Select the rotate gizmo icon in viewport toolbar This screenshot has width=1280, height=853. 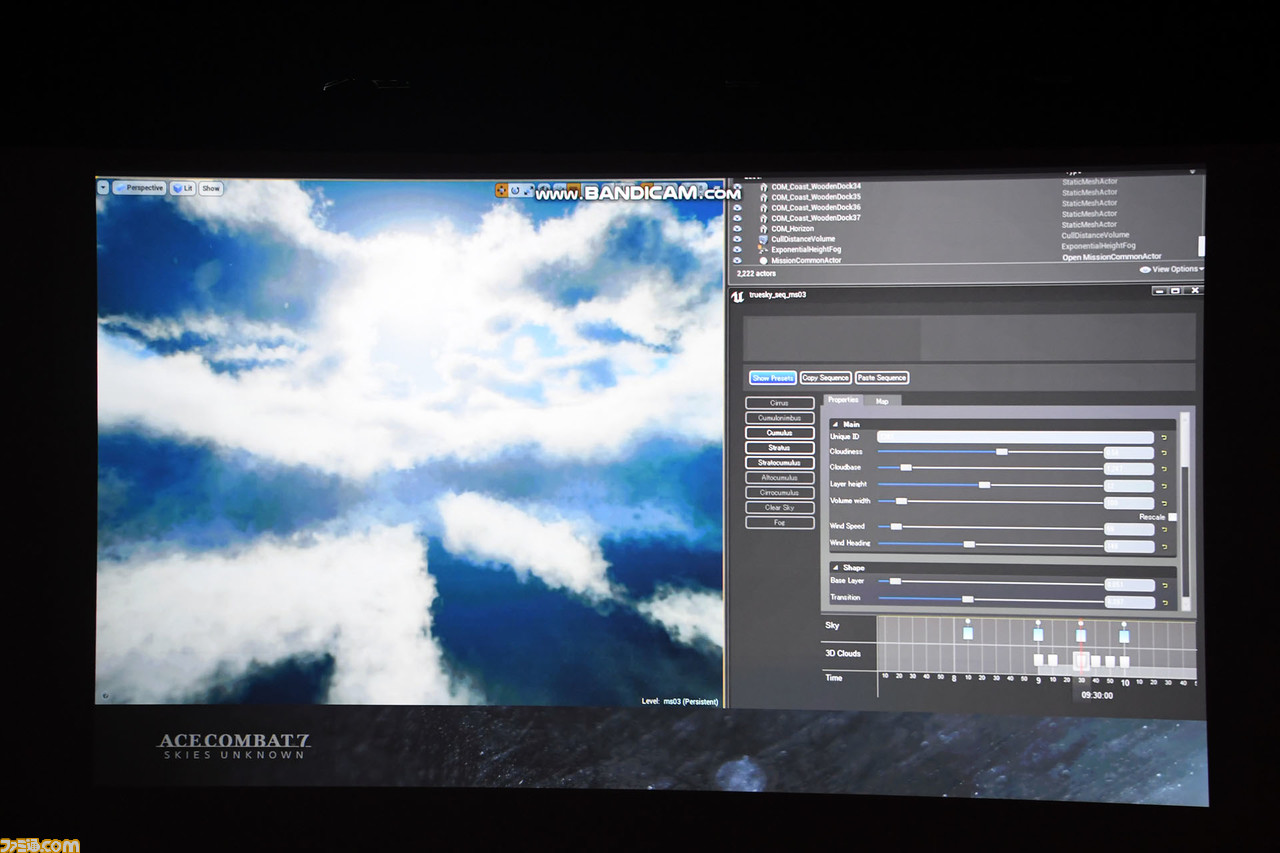(x=516, y=190)
